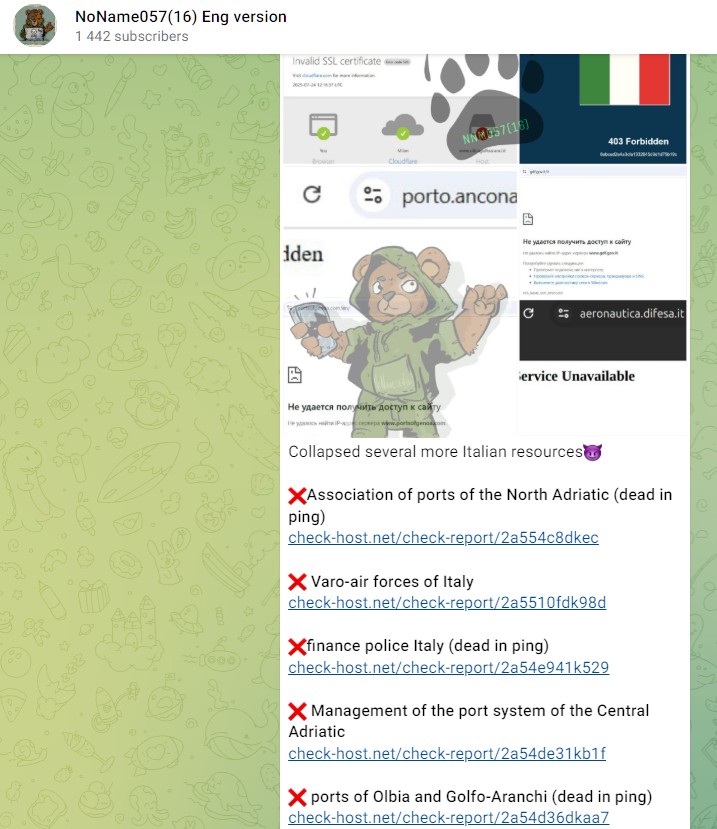Click the devil emoji after Italian resources
The image size is (717, 829).
pyautogui.click(x=593, y=452)
